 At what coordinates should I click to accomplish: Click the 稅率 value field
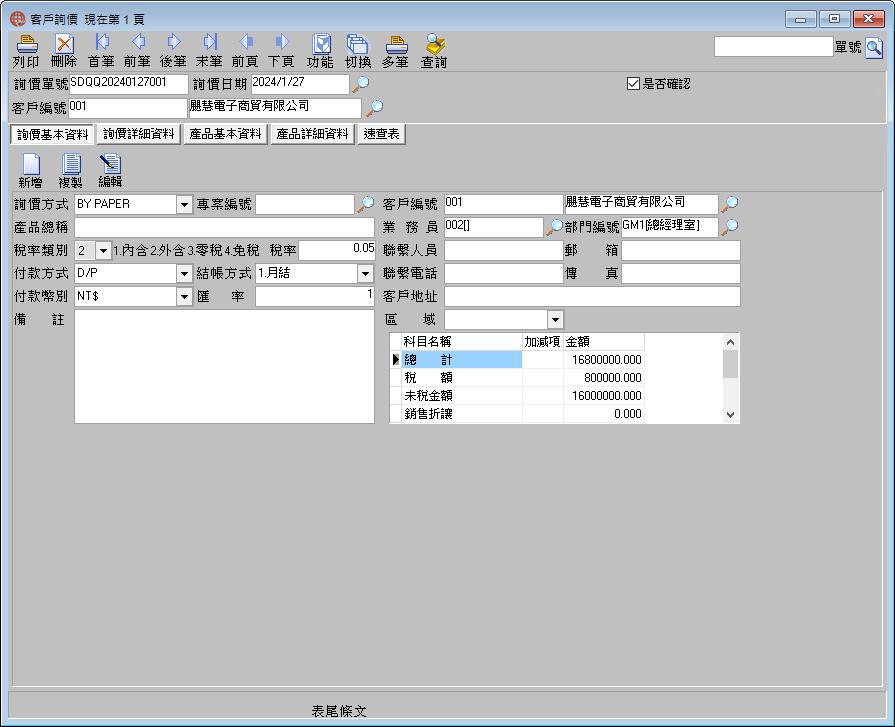[x=337, y=251]
